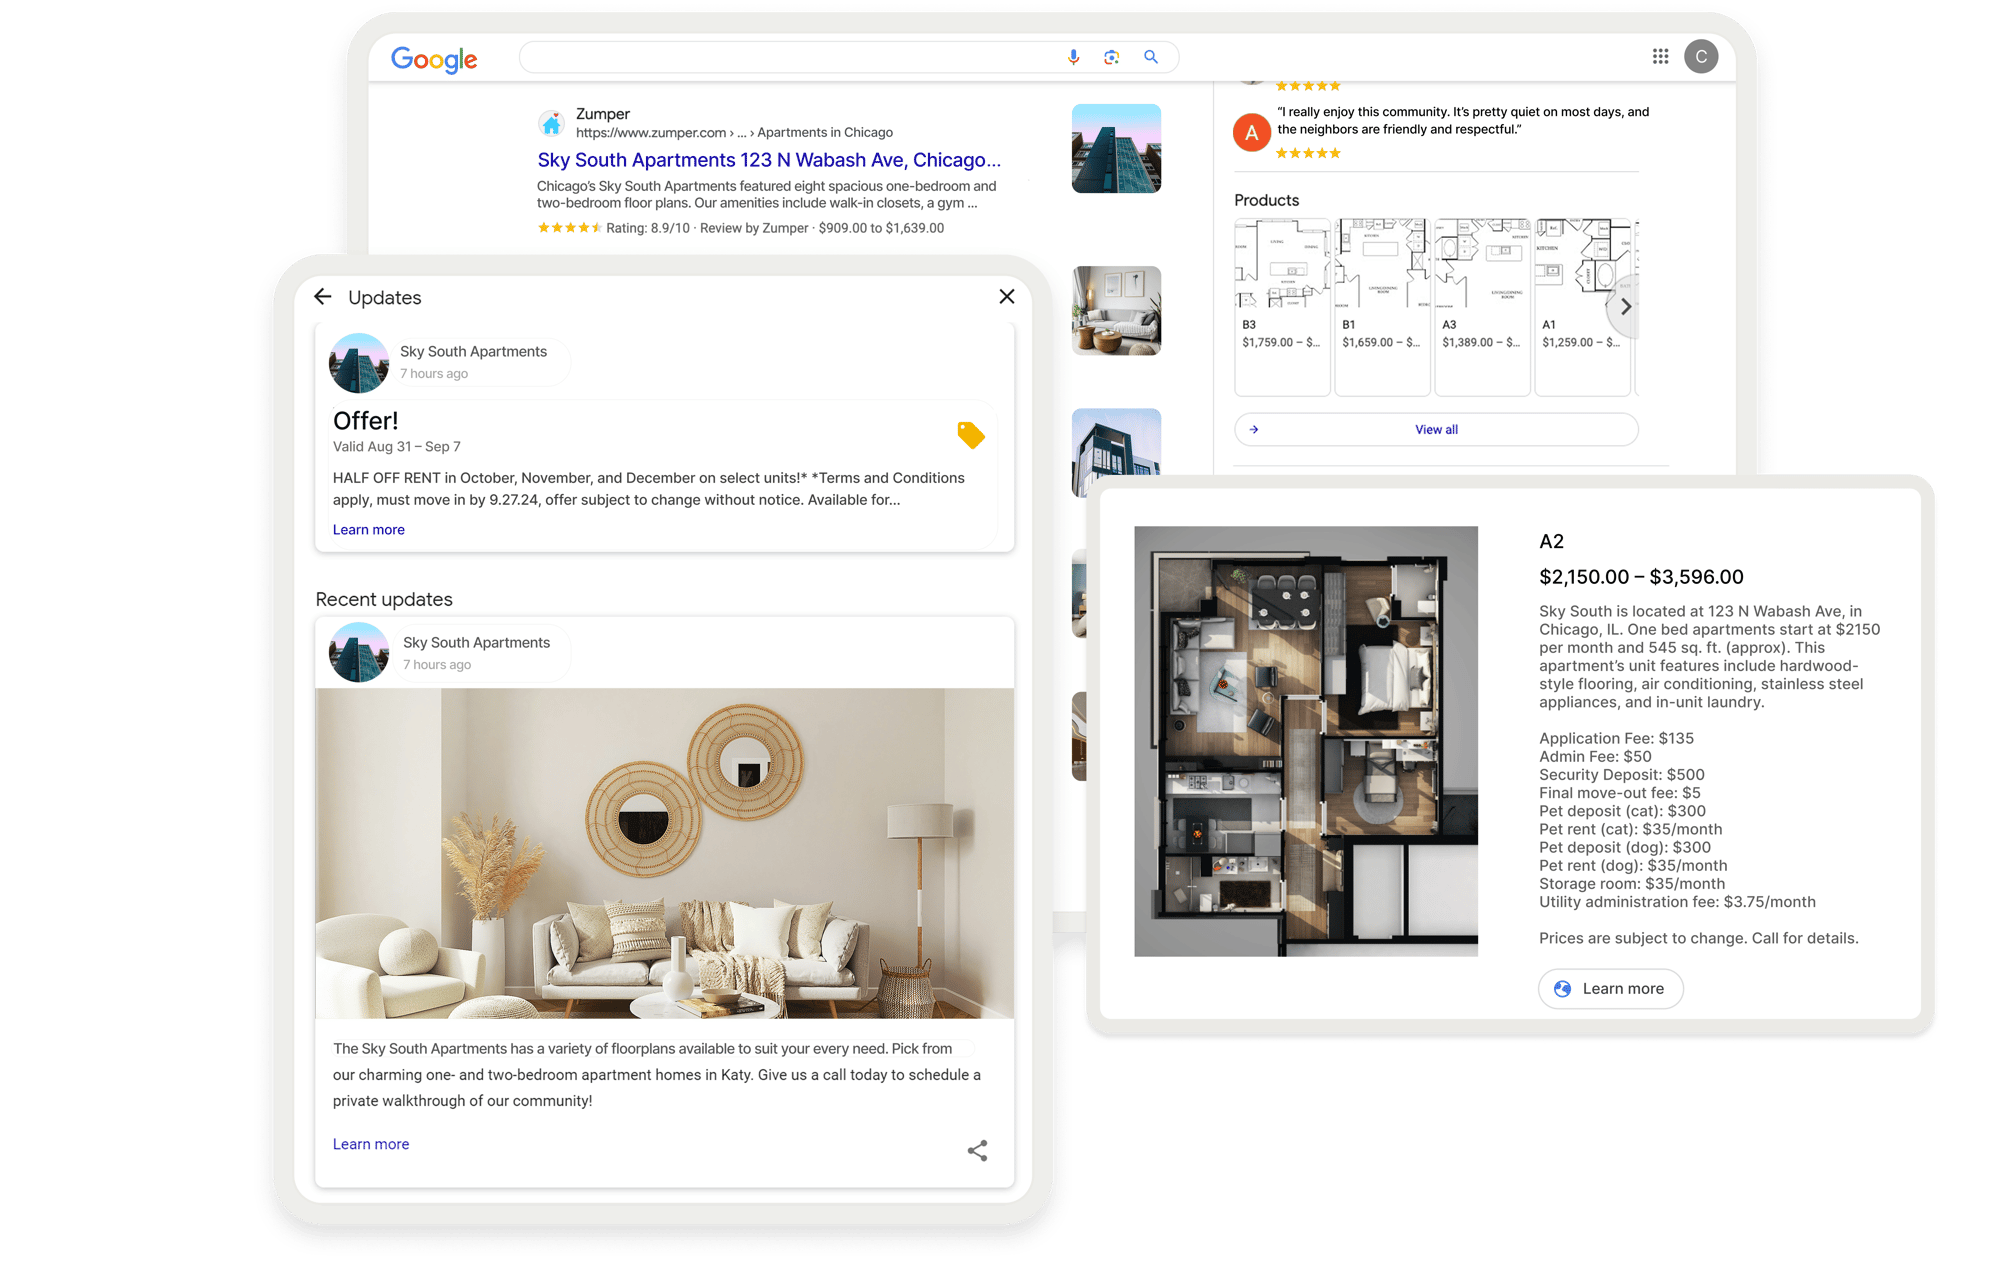
Task: Go back using Updates arrow
Action: (x=323, y=297)
